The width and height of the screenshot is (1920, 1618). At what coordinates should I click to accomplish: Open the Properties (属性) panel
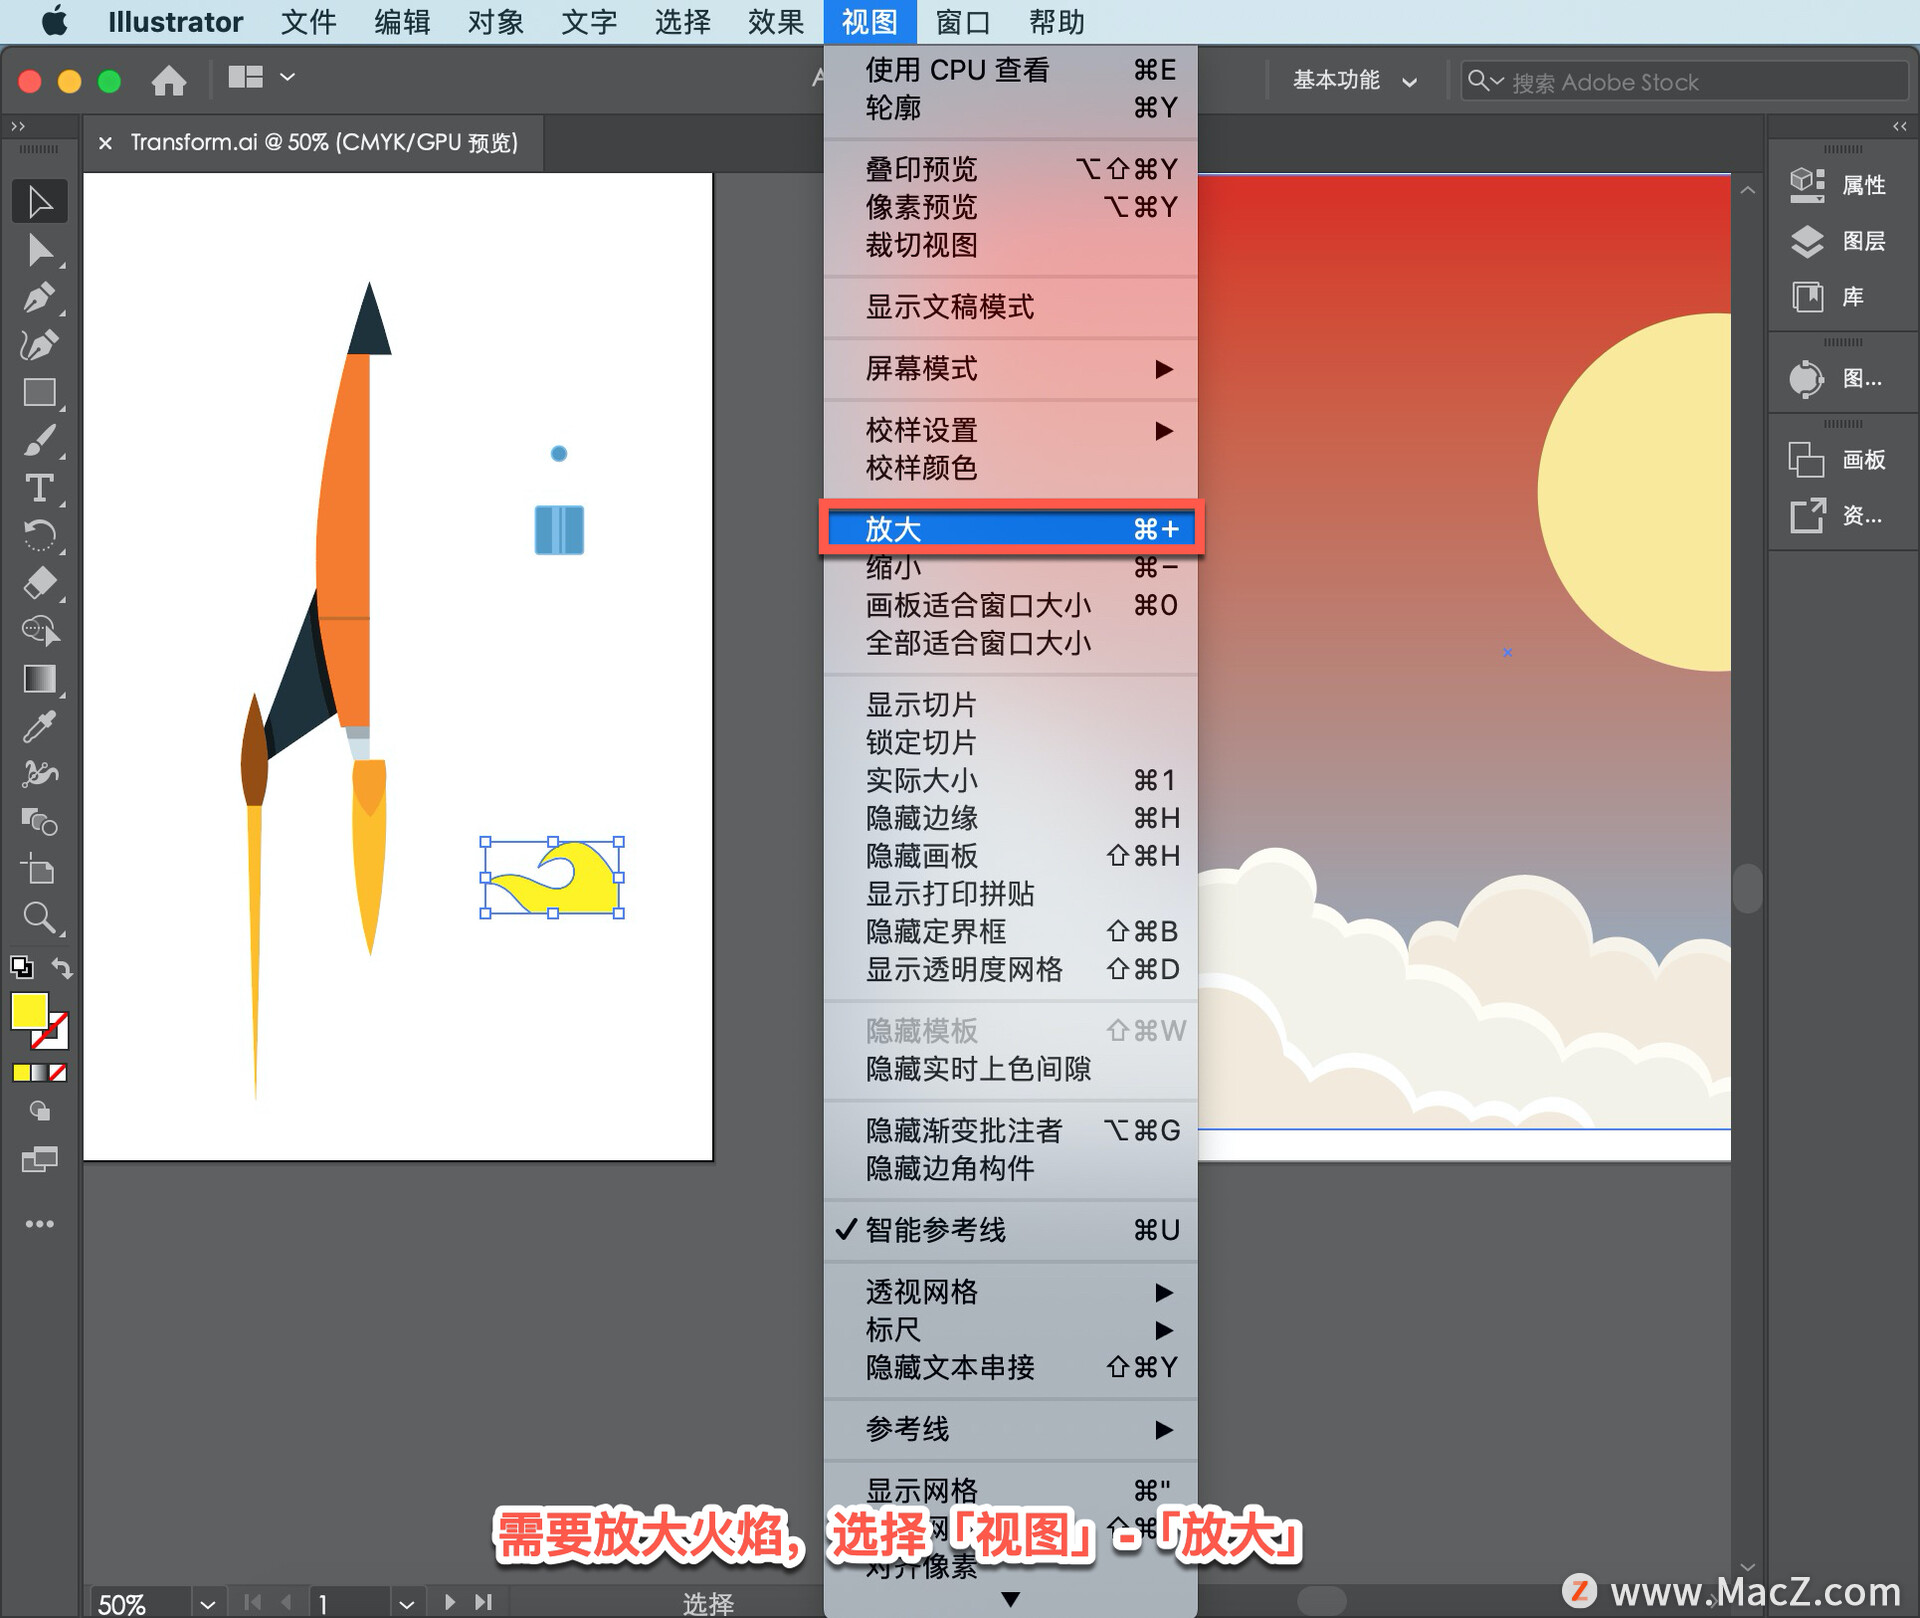pos(1840,185)
